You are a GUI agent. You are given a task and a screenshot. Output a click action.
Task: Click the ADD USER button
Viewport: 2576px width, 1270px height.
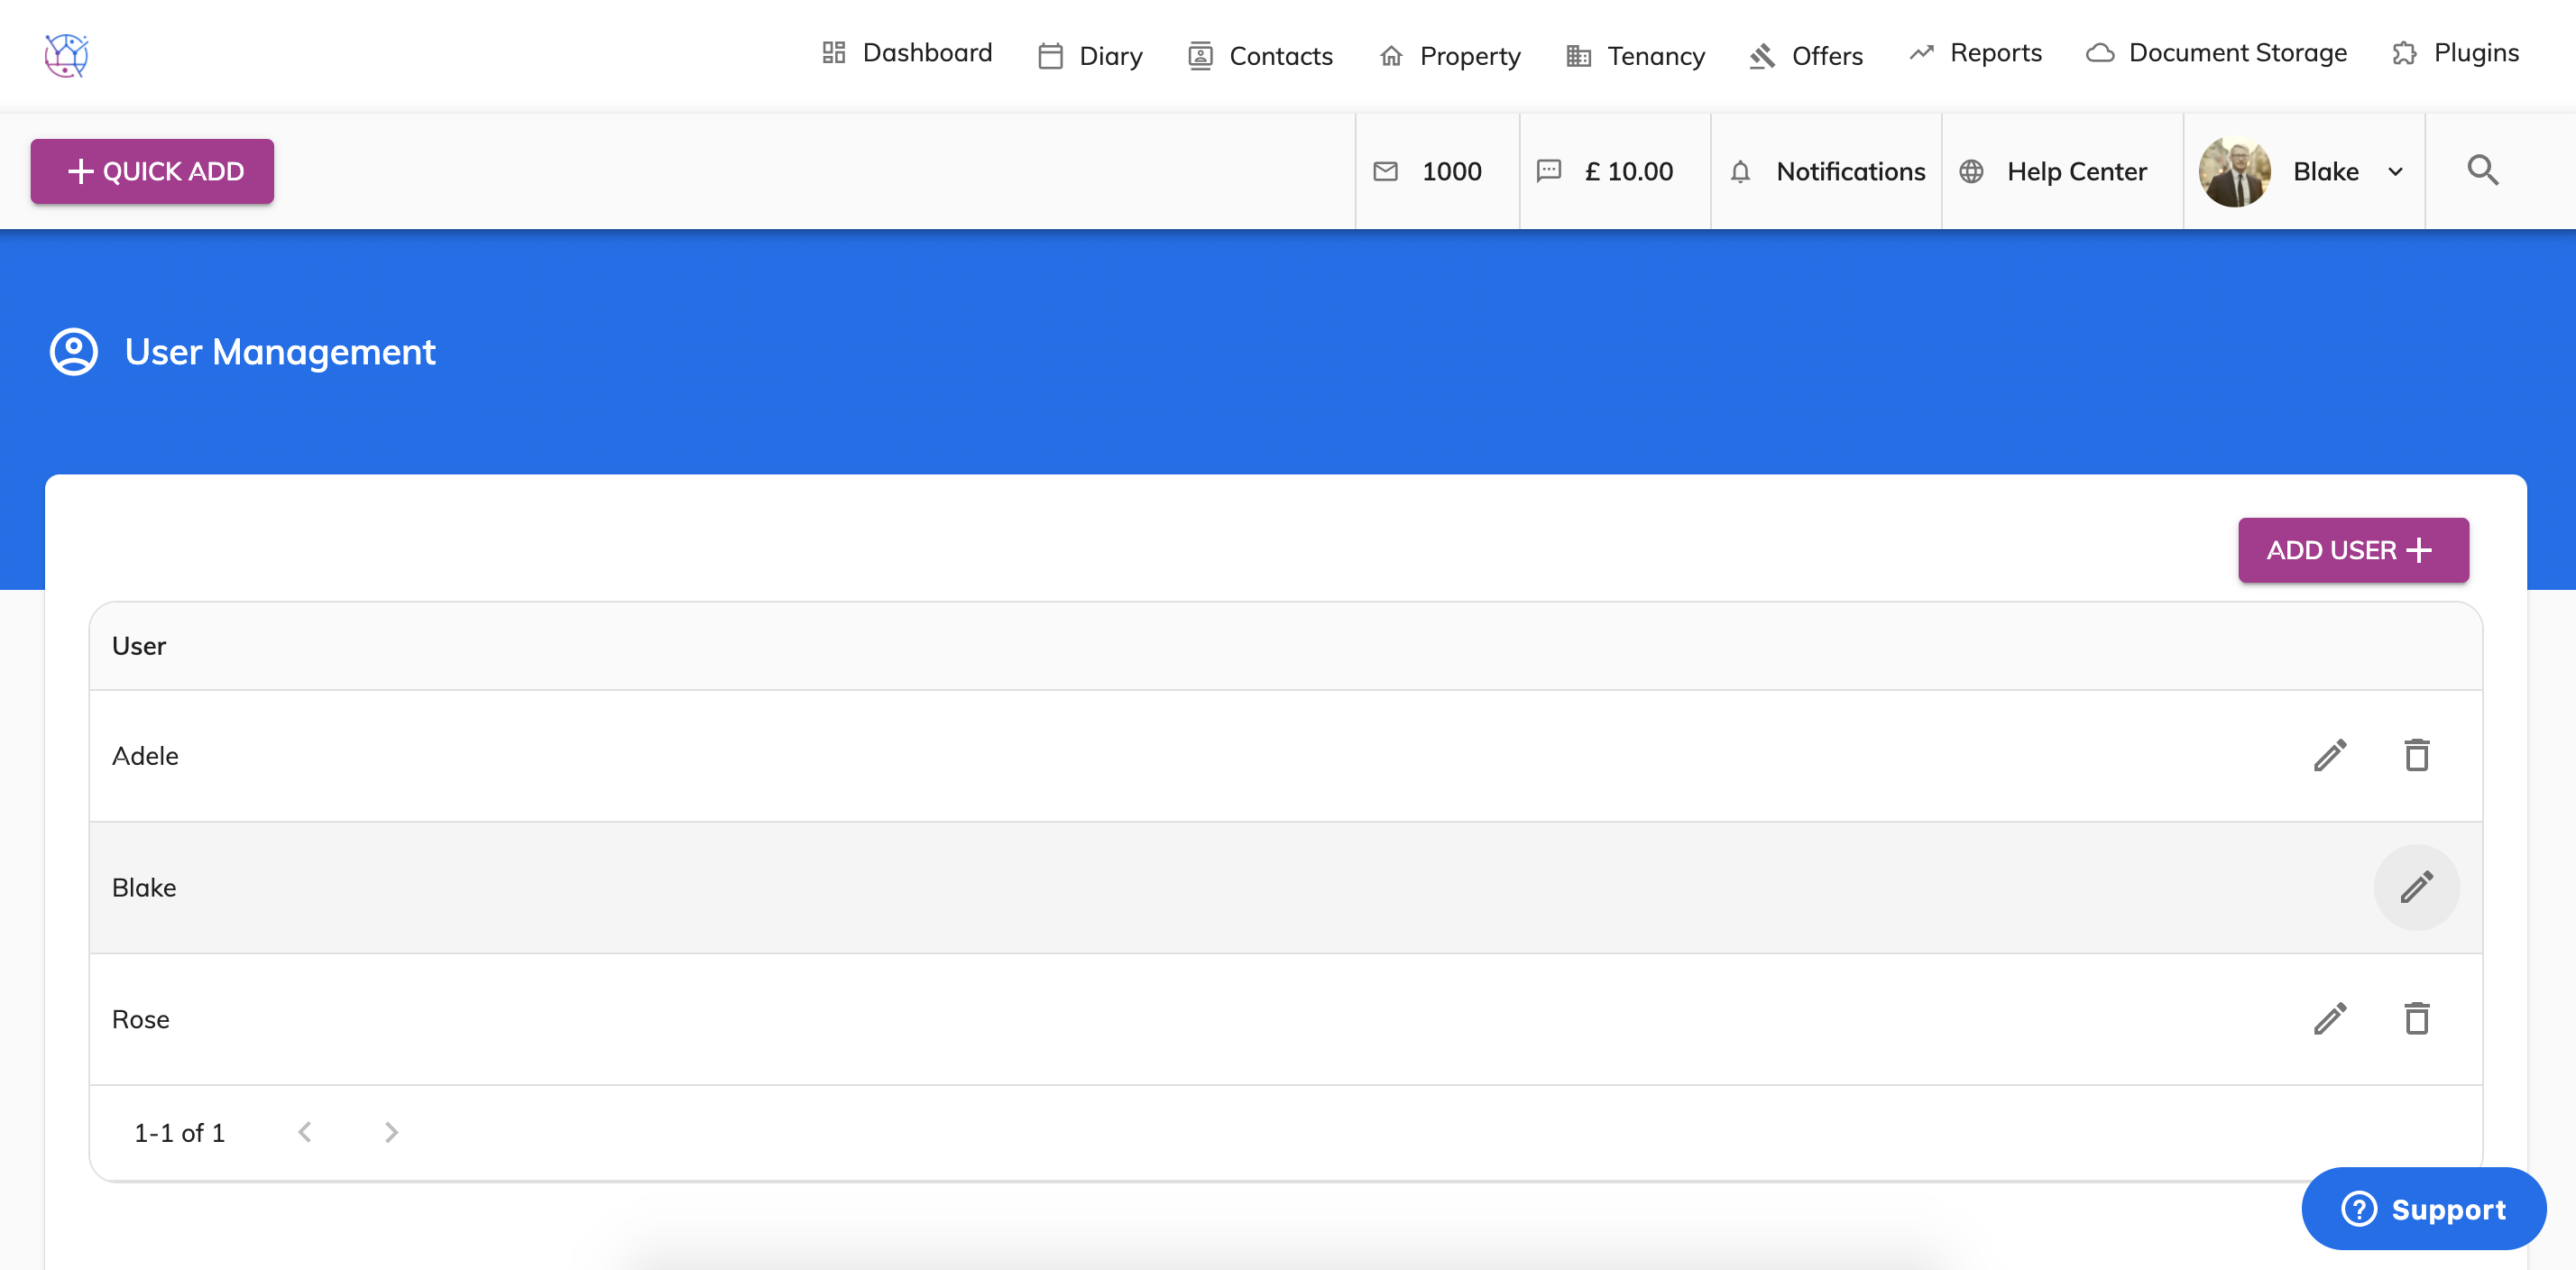click(x=2353, y=550)
